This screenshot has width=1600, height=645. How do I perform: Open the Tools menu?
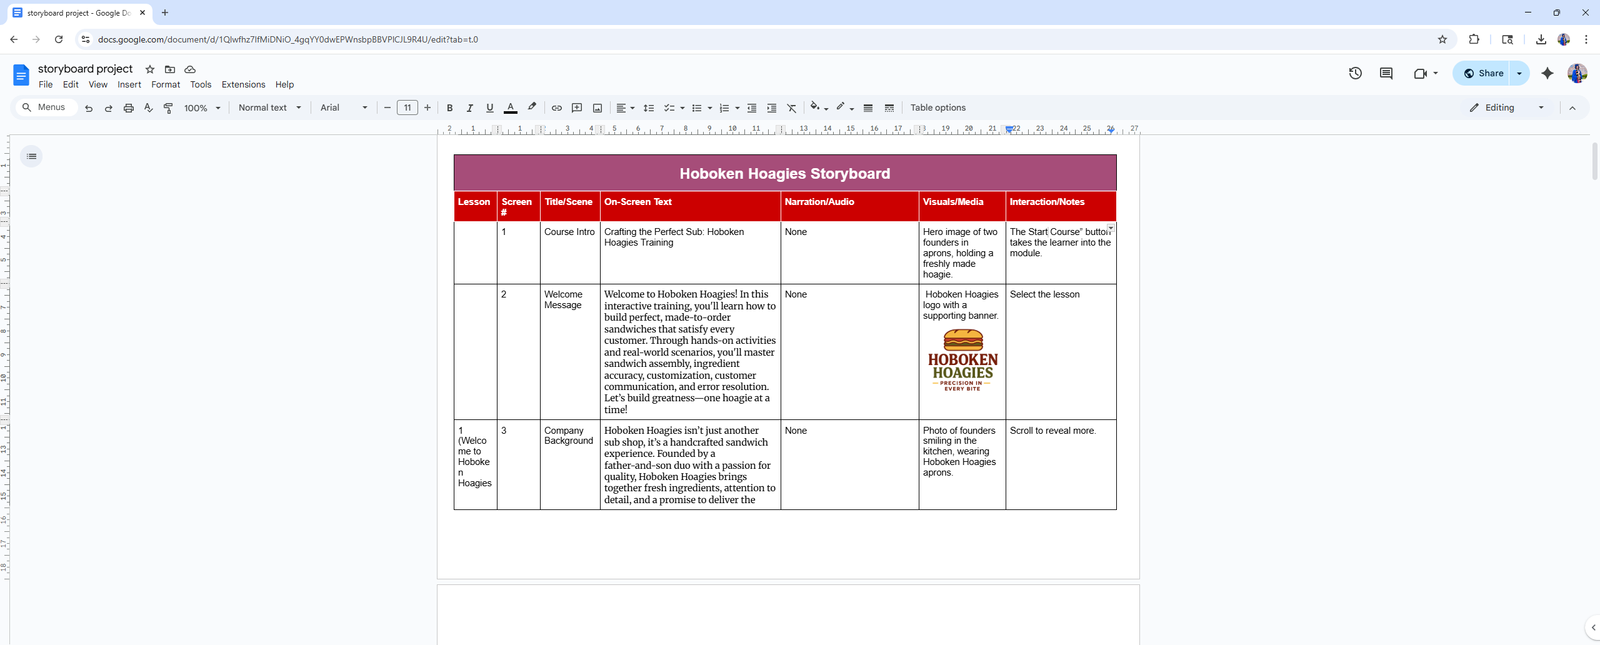tap(201, 85)
